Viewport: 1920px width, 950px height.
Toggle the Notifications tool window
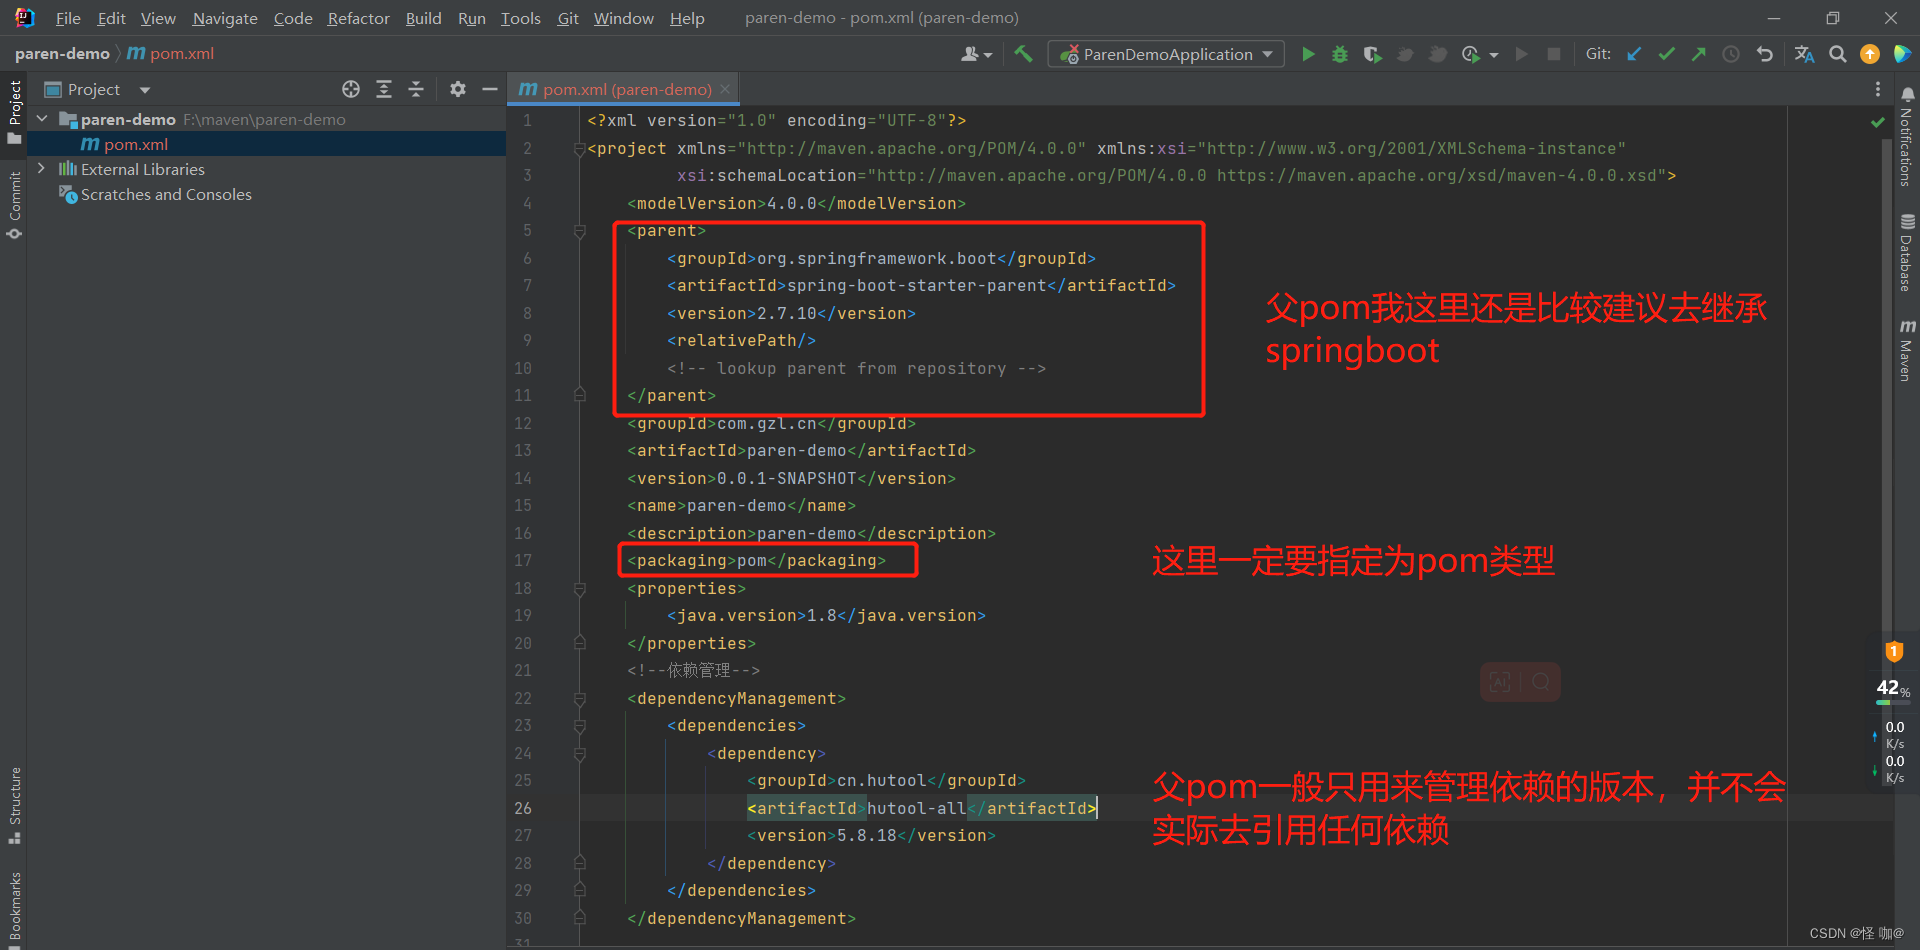point(1907,137)
